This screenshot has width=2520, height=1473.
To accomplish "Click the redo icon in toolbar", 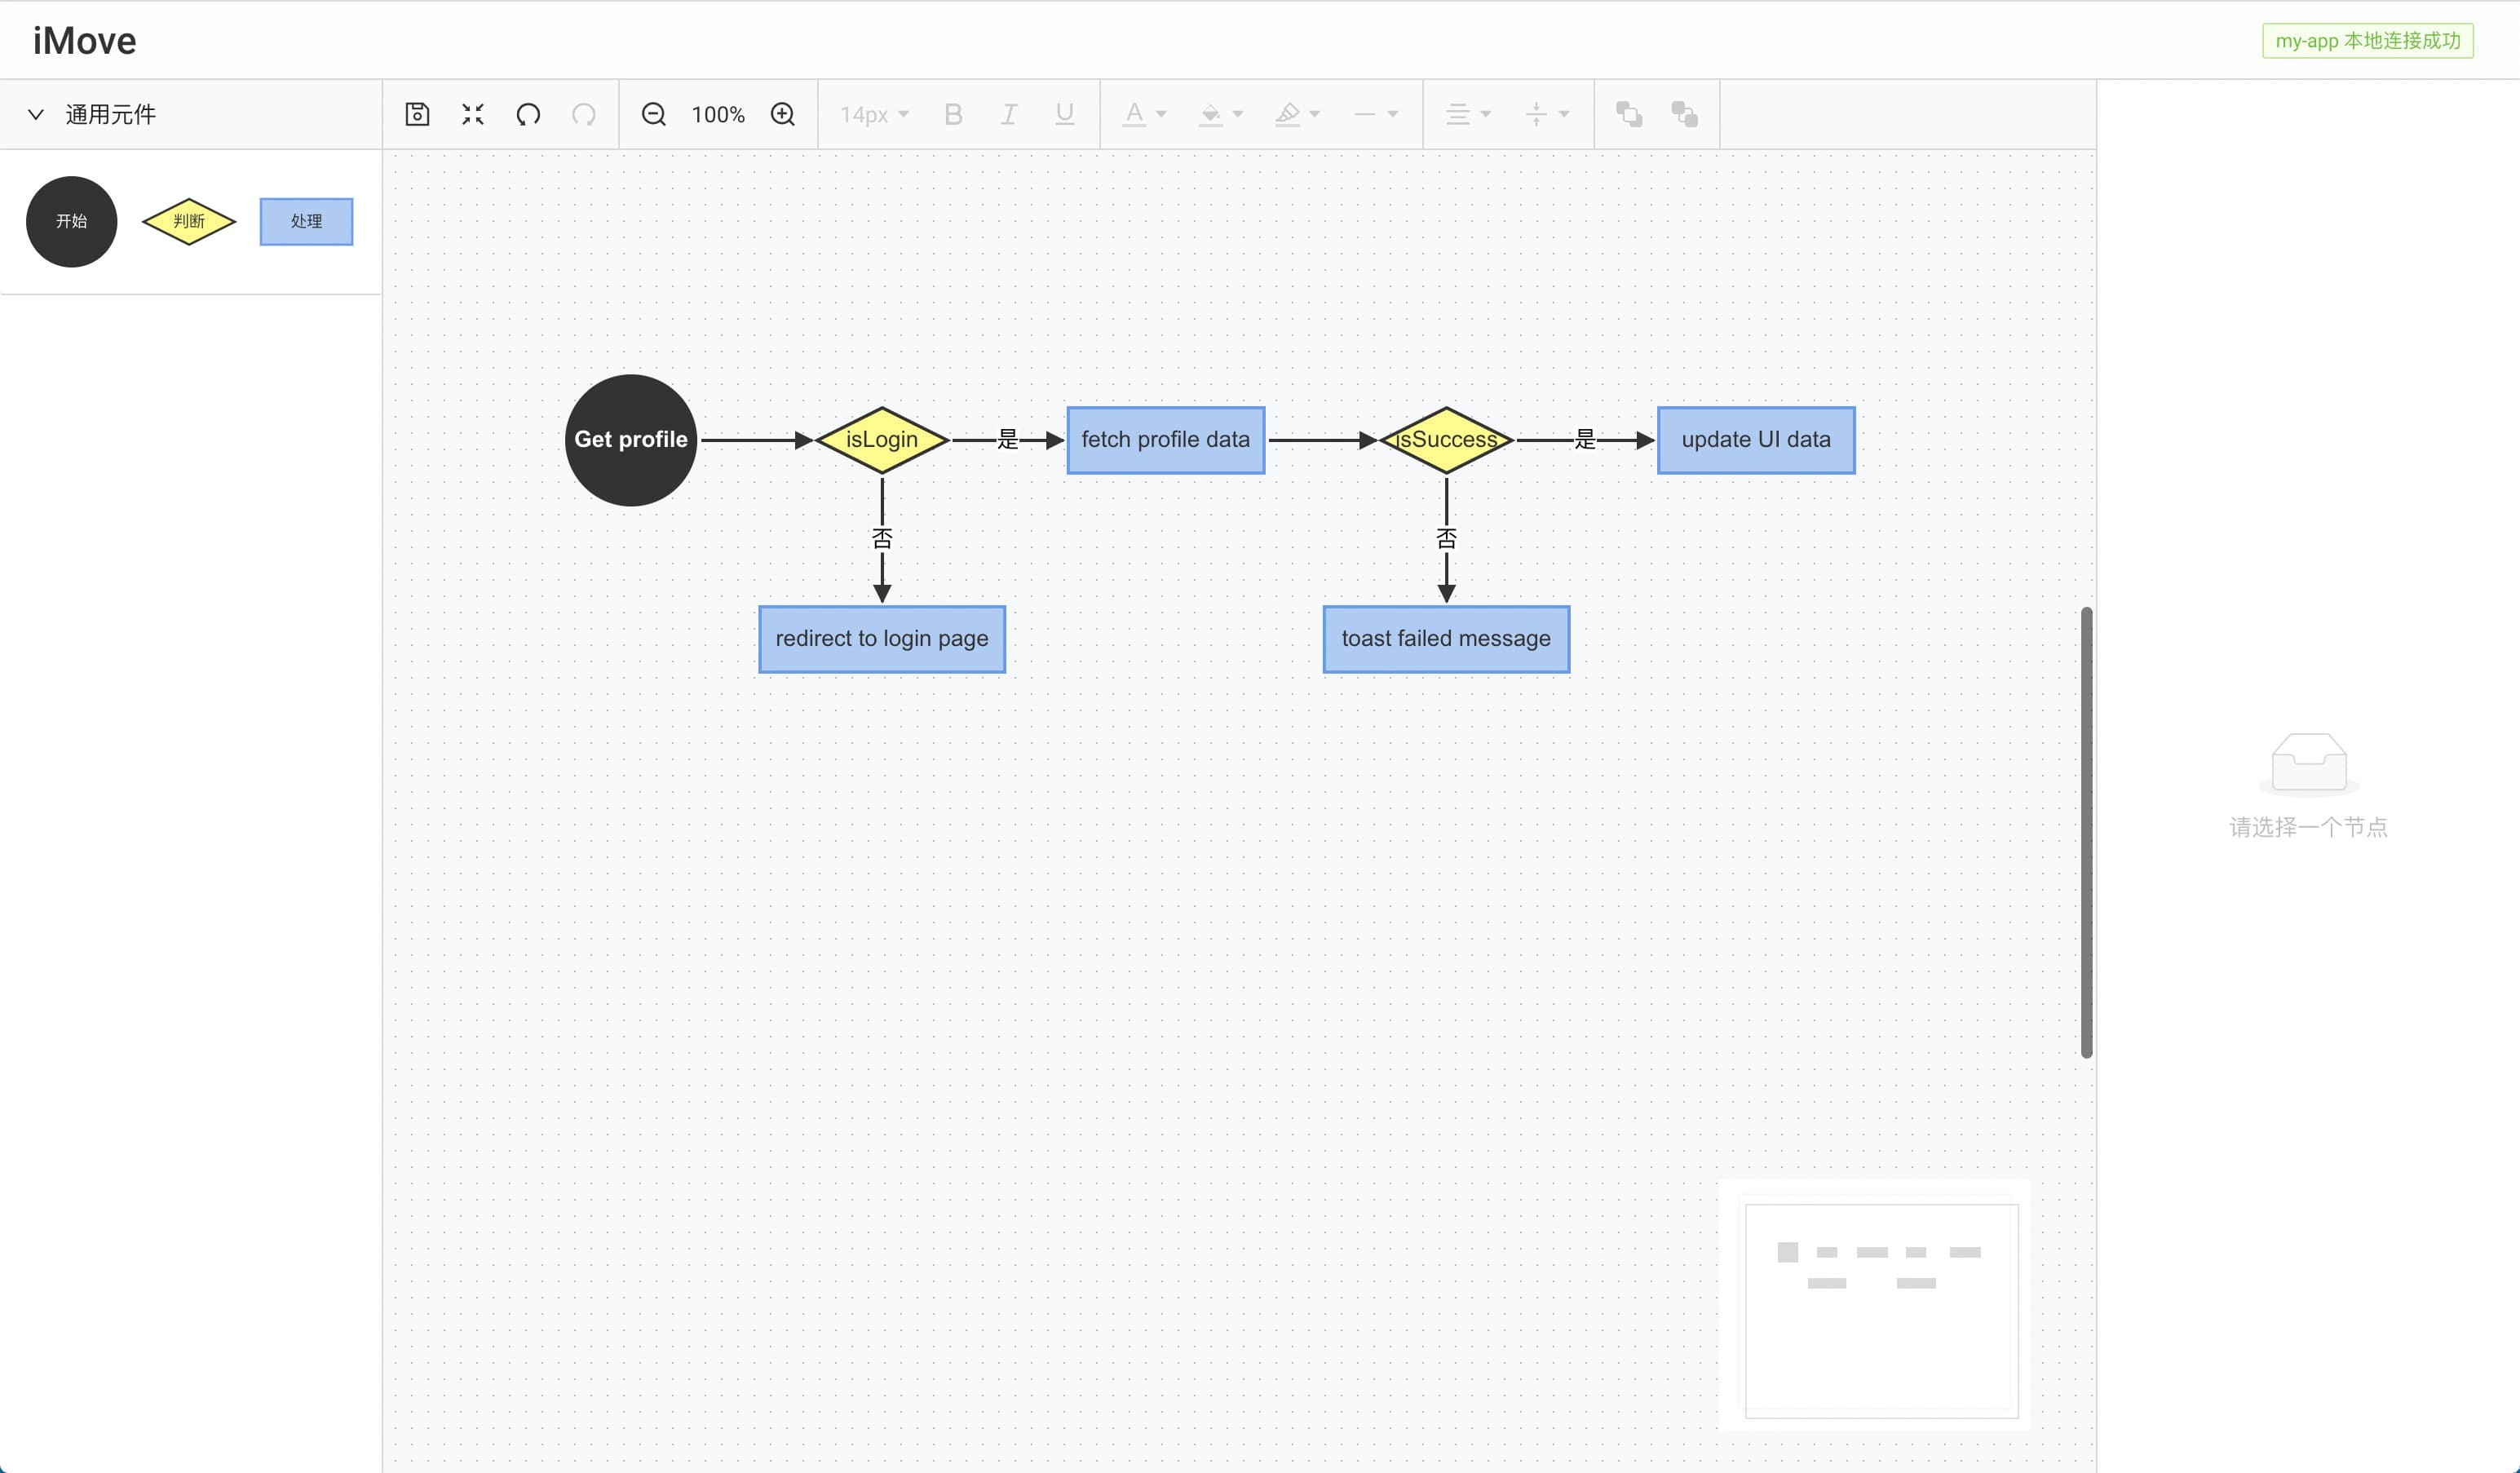I will click(586, 114).
